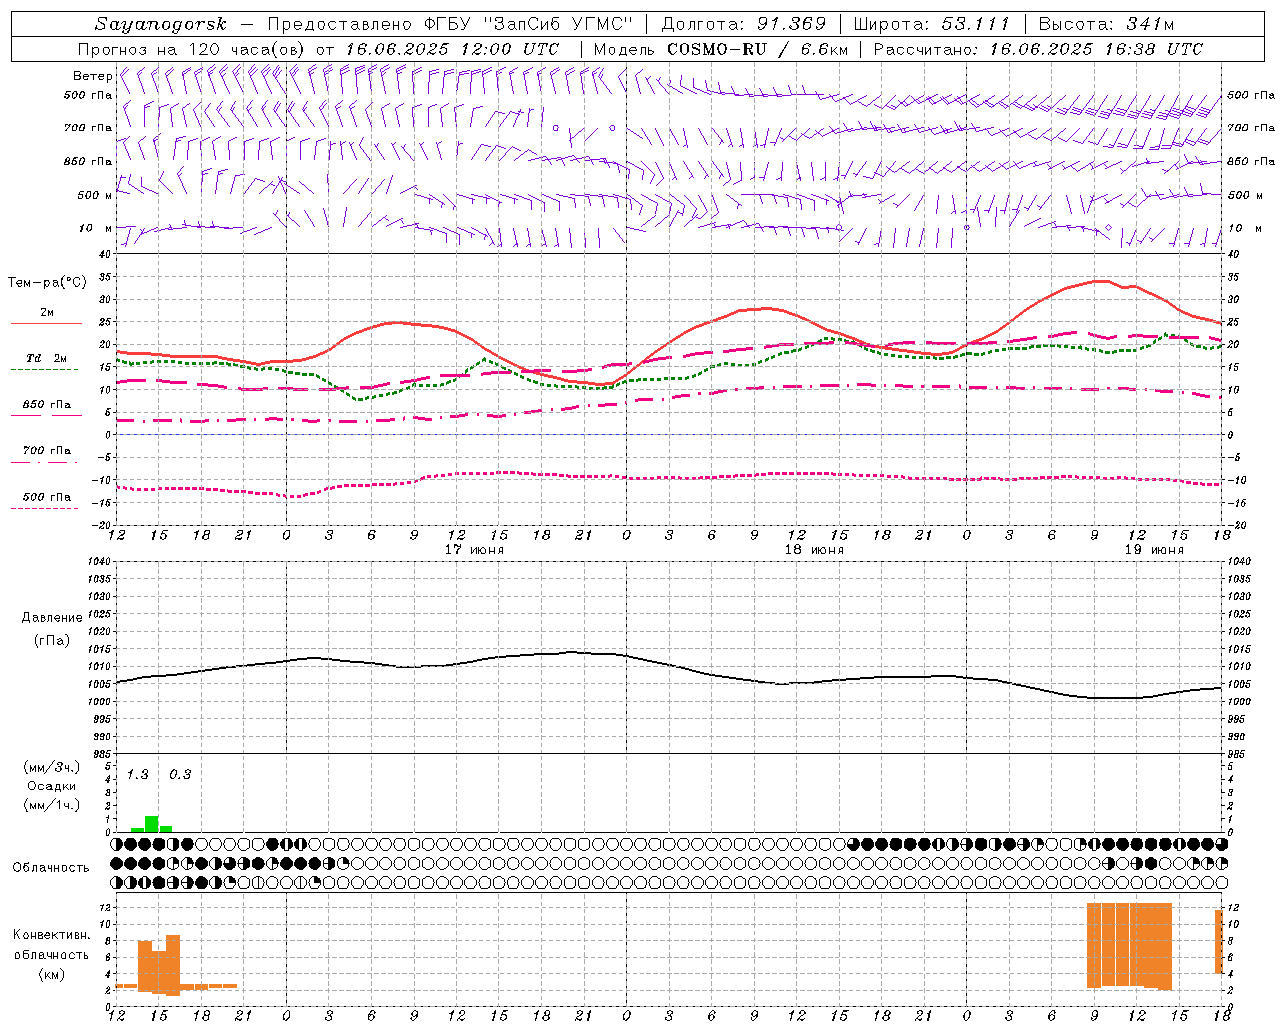The image size is (1280, 1024).
Task: Click the longitude value "Долгота: 91.369"
Action: [744, 24]
